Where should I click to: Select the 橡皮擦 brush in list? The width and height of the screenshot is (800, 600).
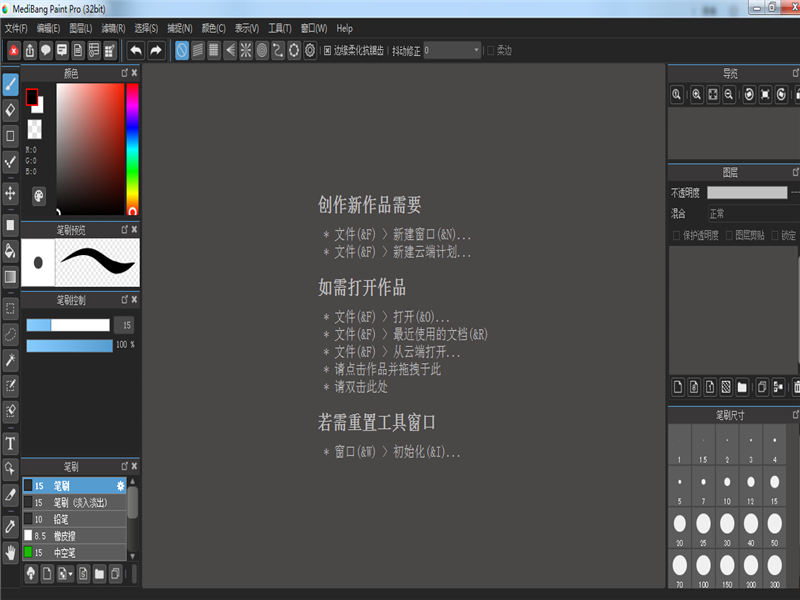(x=74, y=536)
